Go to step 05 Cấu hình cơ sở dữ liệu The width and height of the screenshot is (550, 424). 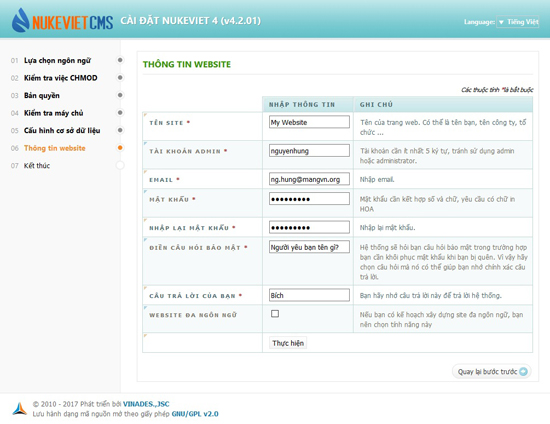62,130
